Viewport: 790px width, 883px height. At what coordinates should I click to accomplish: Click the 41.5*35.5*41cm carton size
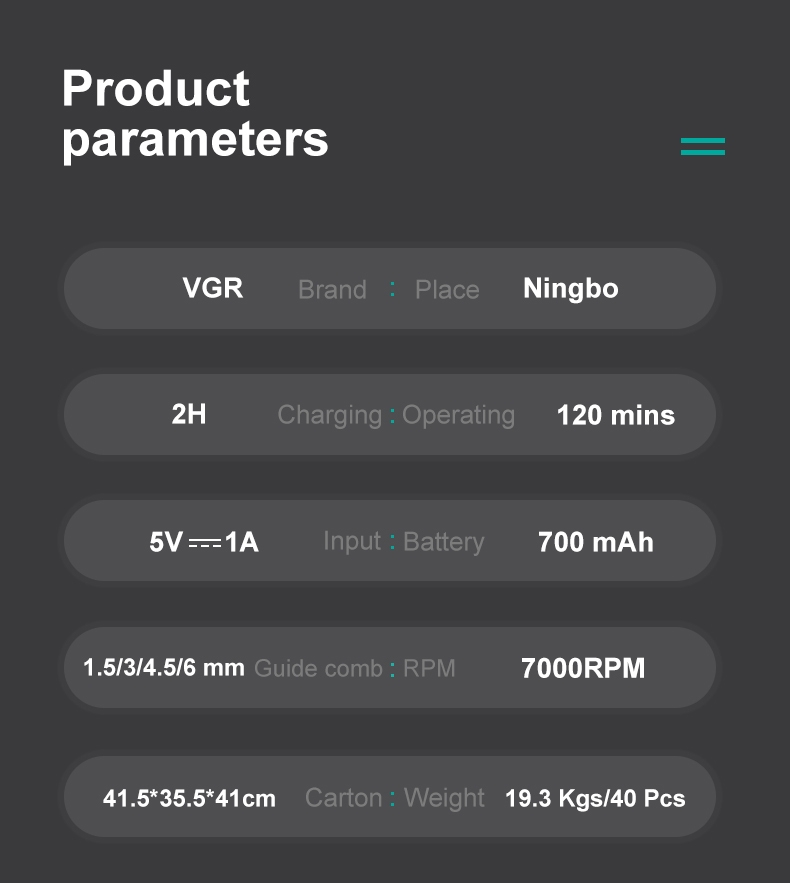pyautogui.click(x=189, y=798)
